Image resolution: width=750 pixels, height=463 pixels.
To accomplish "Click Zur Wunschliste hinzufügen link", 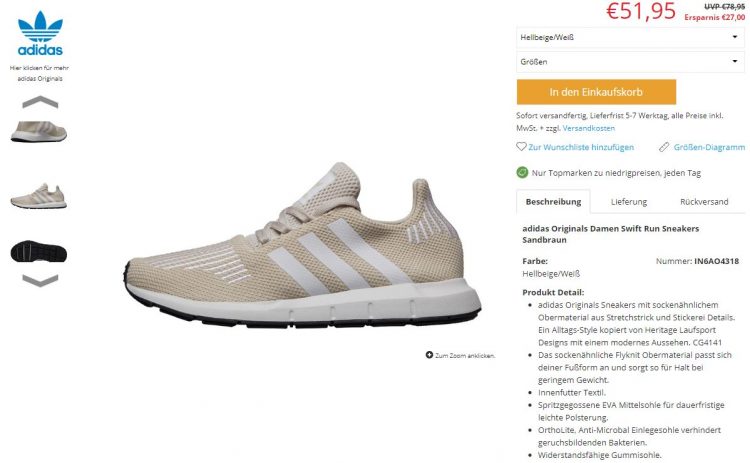I will [581, 147].
